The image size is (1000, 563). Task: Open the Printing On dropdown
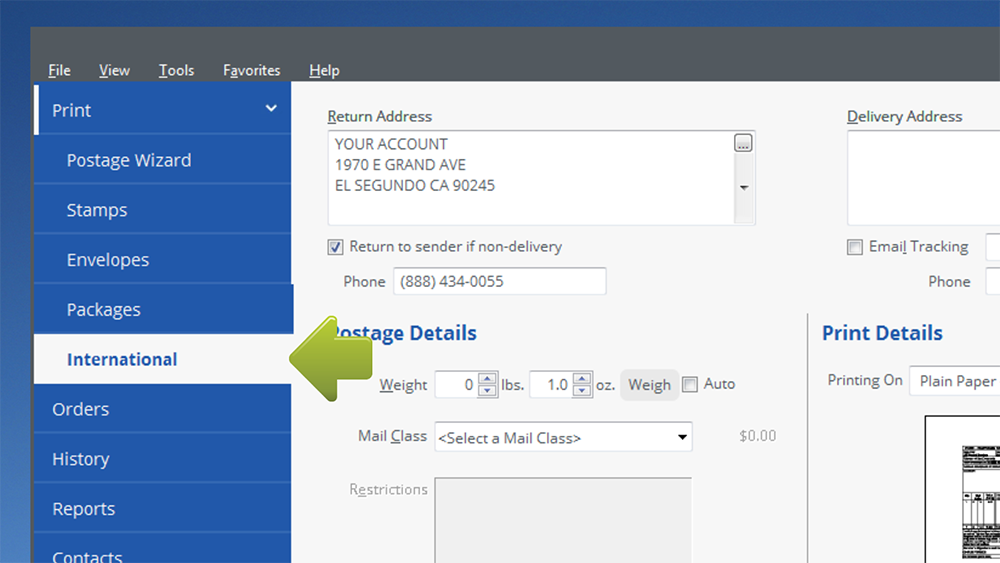(x=953, y=381)
